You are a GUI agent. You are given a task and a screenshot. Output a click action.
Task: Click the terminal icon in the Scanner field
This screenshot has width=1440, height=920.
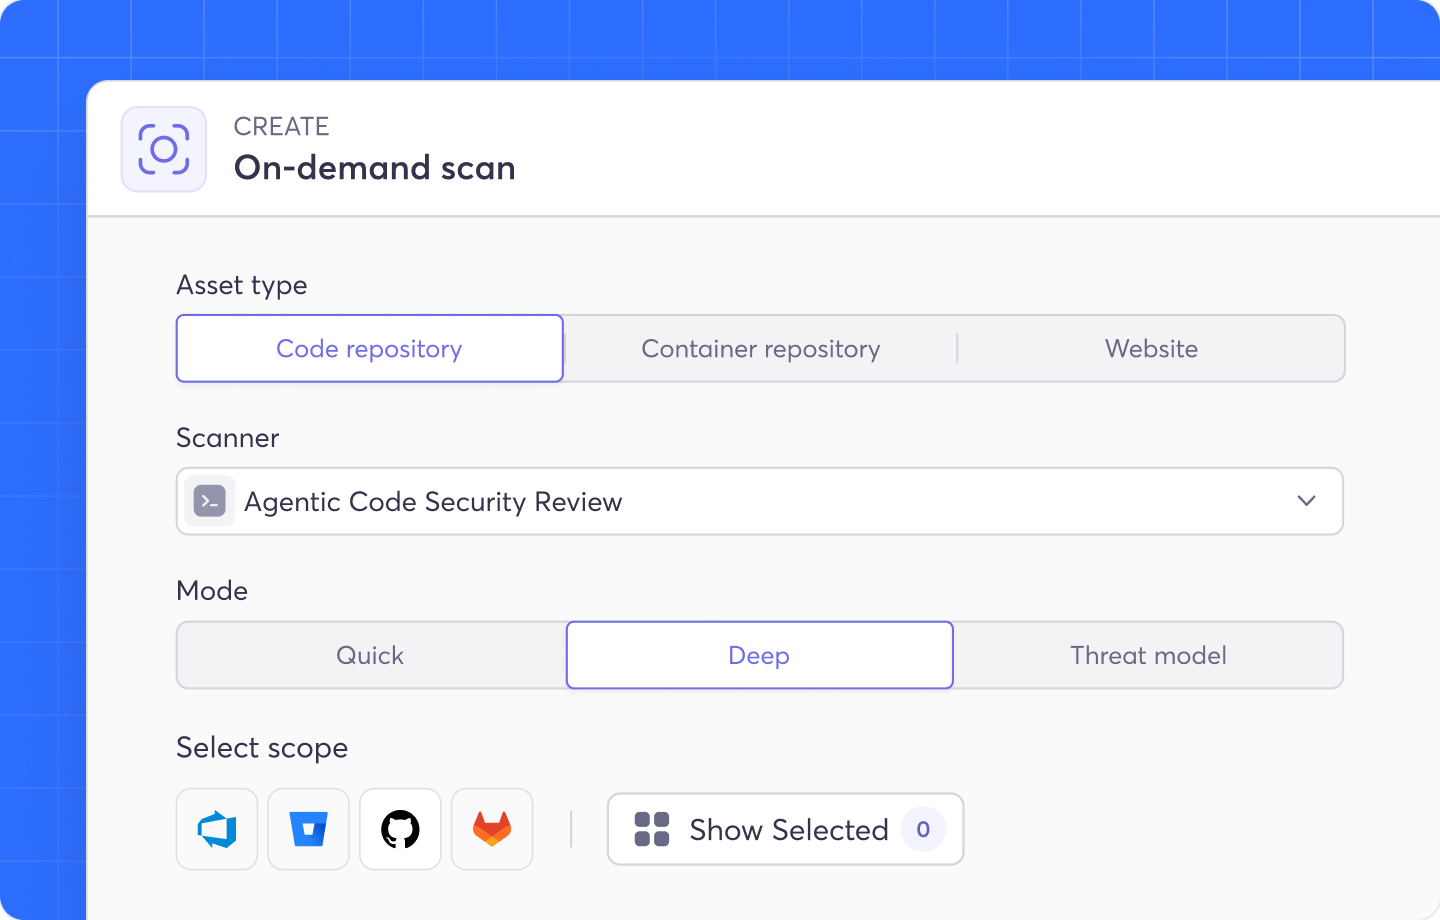210,501
